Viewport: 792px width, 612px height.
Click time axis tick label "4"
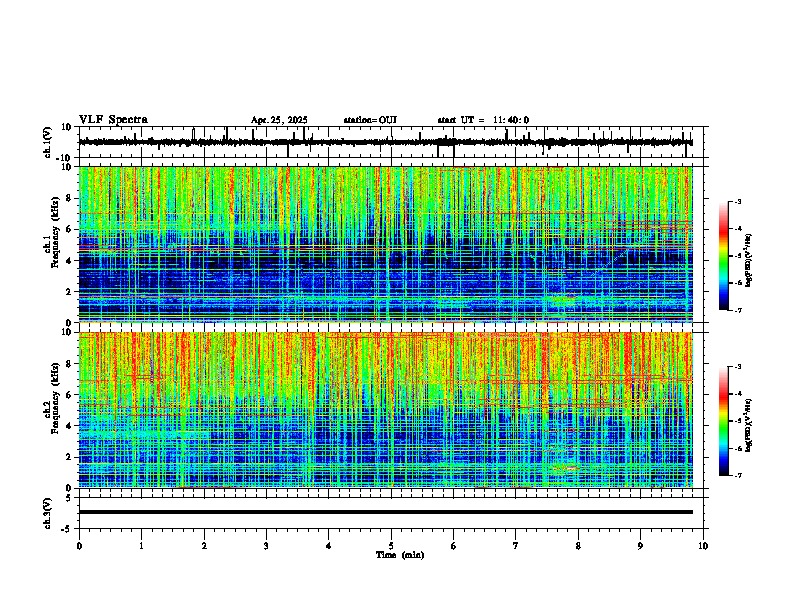(328, 546)
